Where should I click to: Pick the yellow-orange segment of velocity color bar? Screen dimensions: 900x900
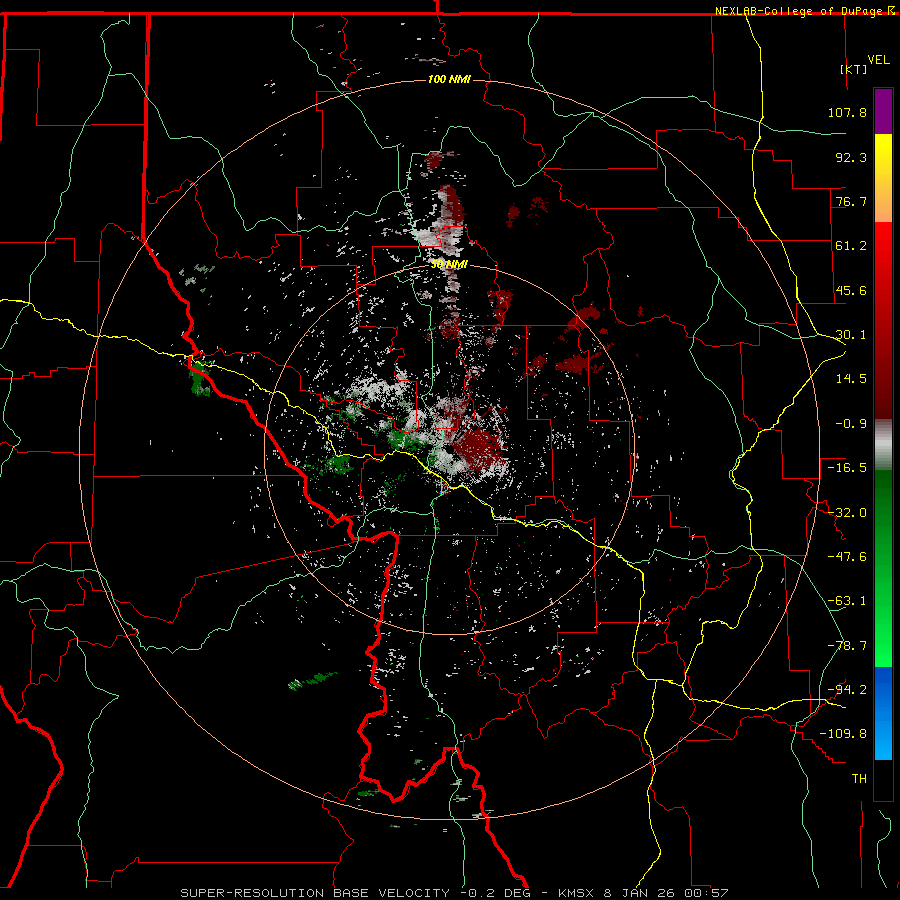[x=883, y=178]
